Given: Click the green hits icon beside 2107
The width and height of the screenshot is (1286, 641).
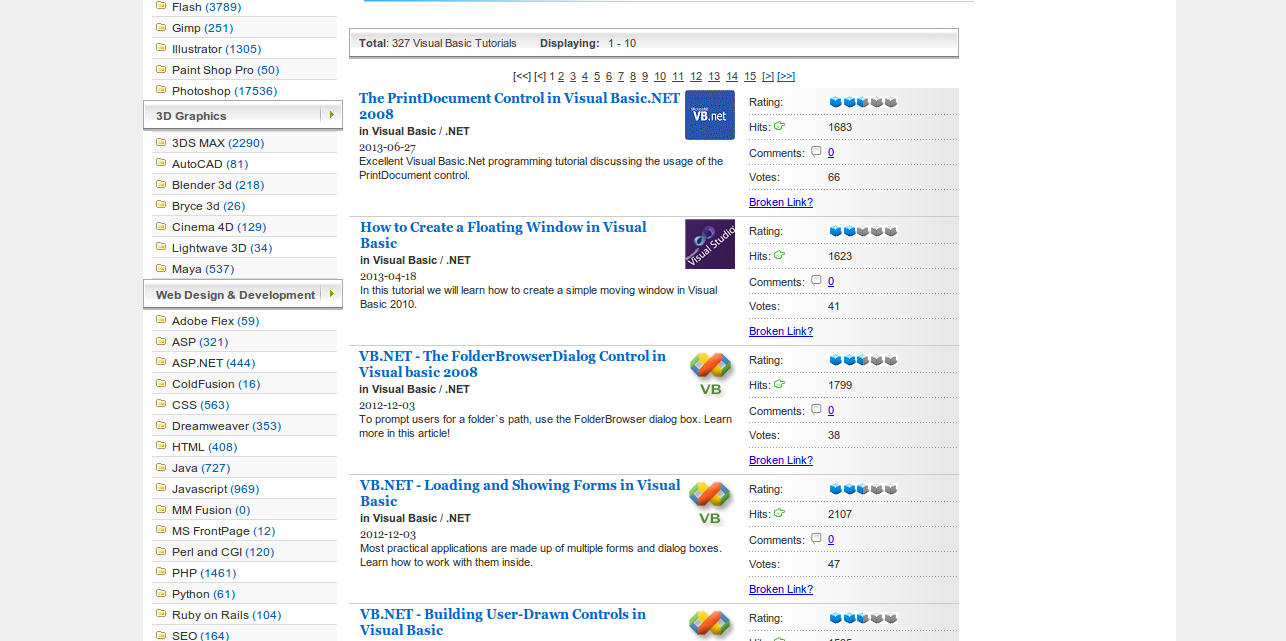Looking at the screenshot, I should [779, 513].
